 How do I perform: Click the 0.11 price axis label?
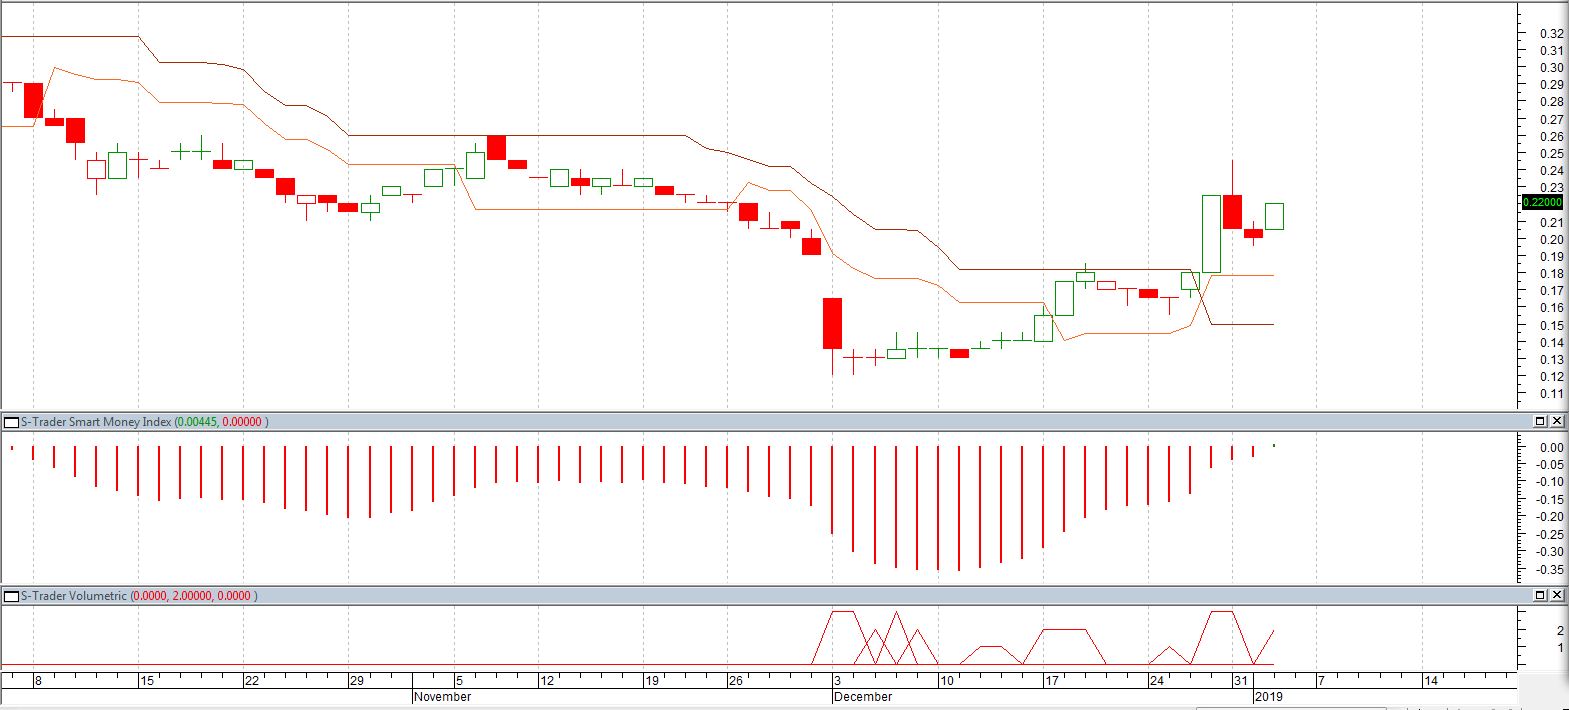tap(1552, 394)
